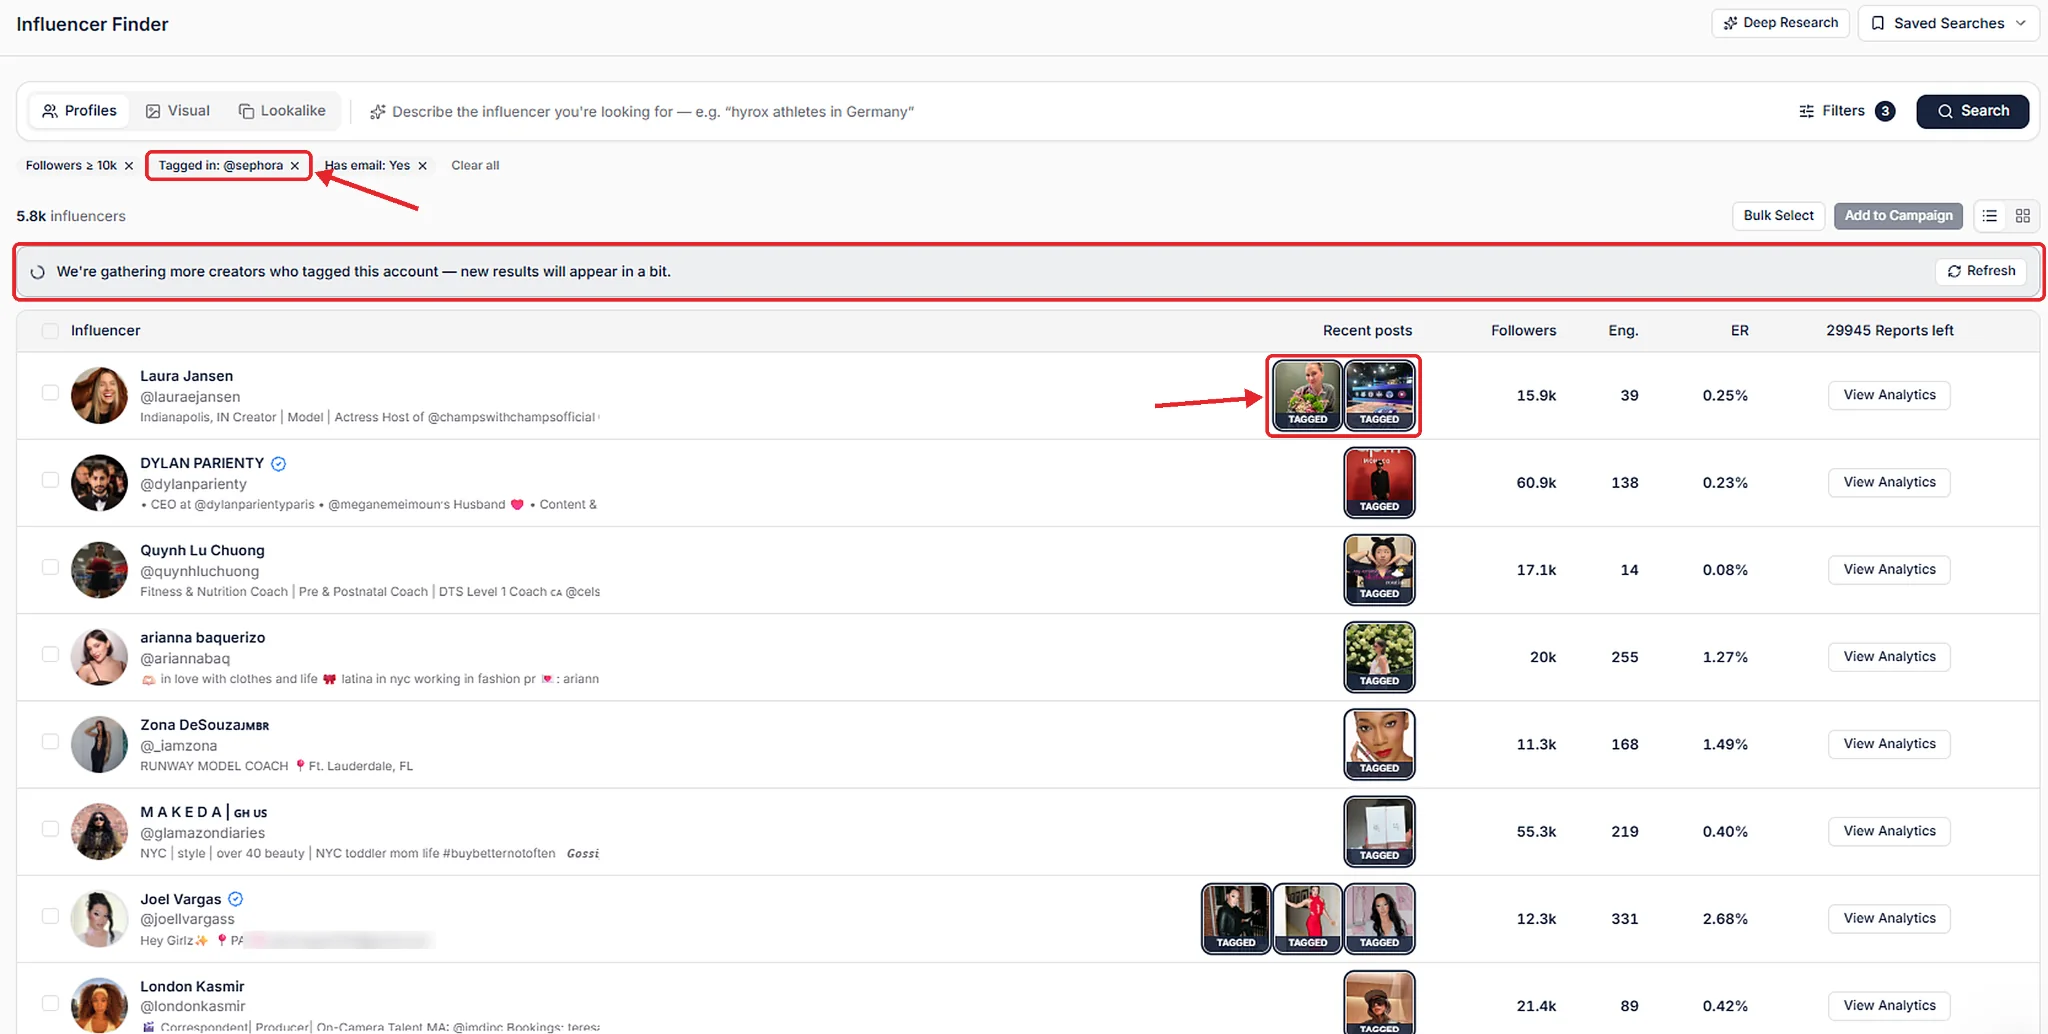Viewport: 2048px width, 1034px height.
Task: Open DYLAN PARIENTY's tagged post thumbnail
Action: [x=1379, y=482]
